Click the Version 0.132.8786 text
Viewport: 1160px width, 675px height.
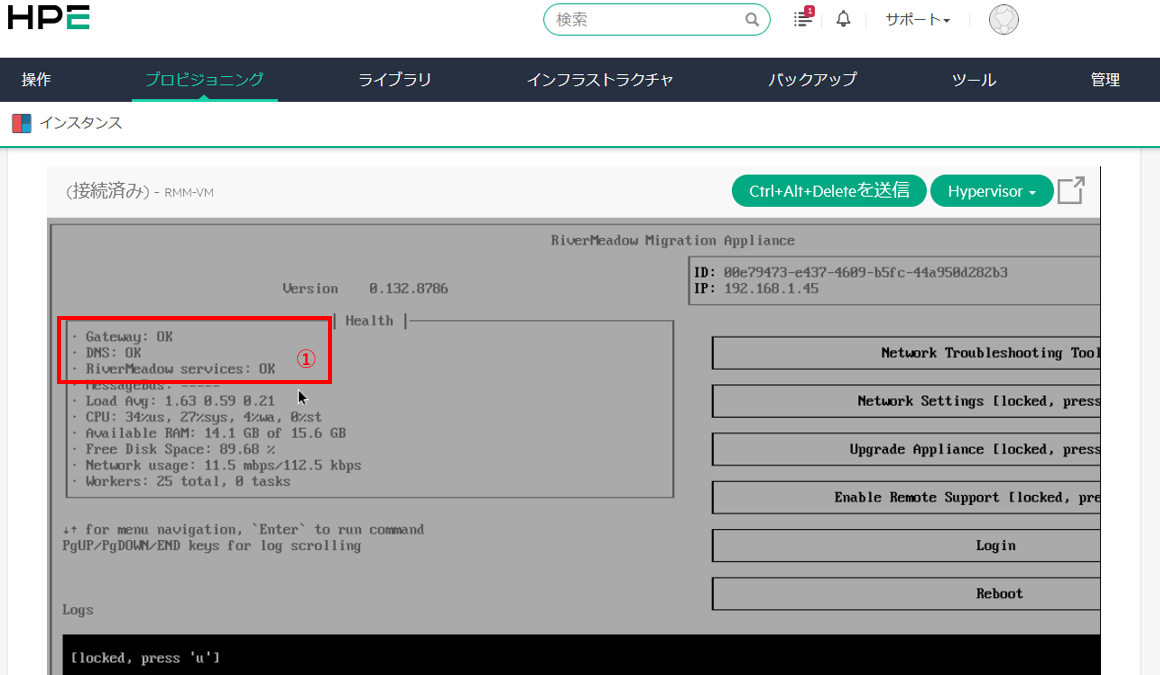[x=365, y=289]
